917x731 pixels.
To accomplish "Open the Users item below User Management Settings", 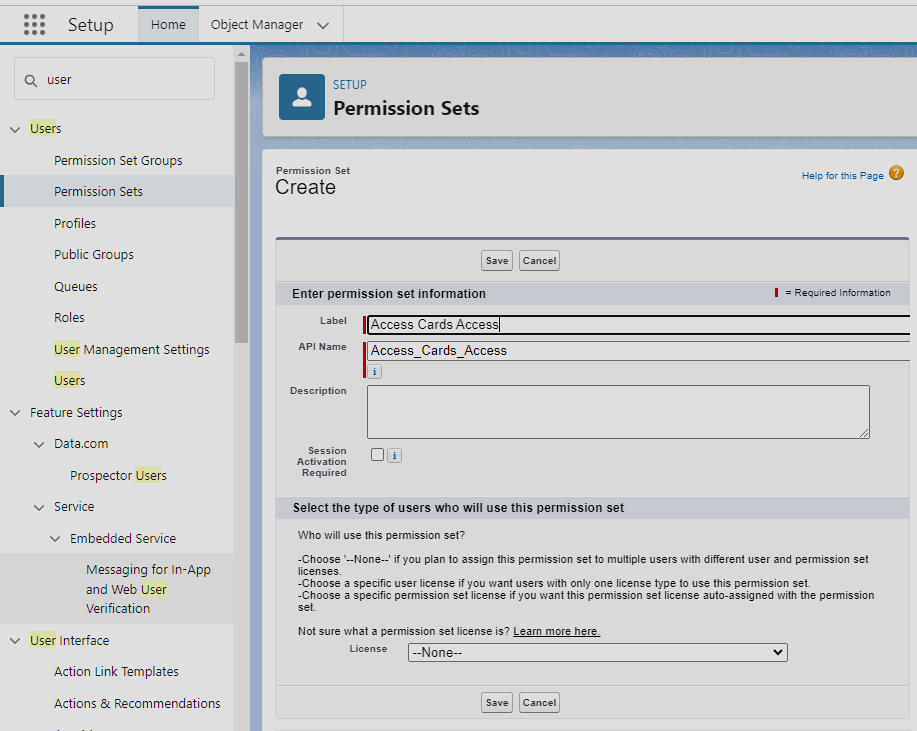I will (x=70, y=380).
